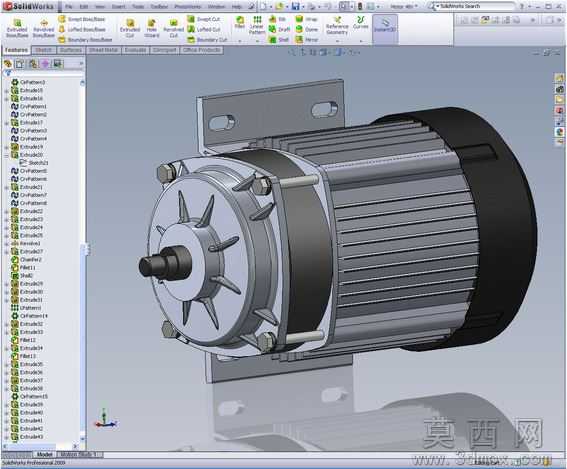The height and width of the screenshot is (469, 567).
Task: Open the Edit menu
Action: (84, 7)
